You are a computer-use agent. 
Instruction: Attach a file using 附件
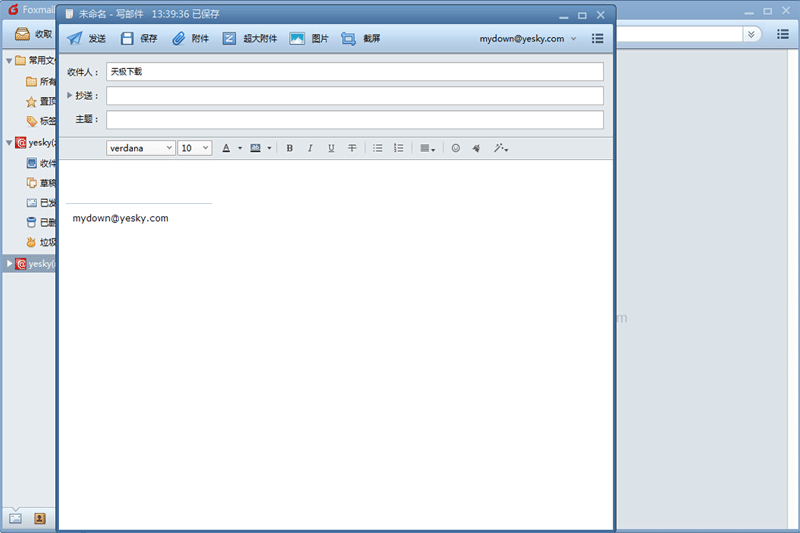[x=190, y=39]
